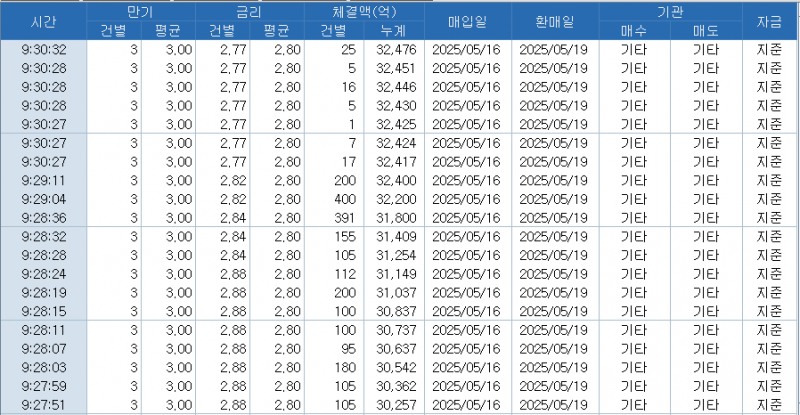Click the 체결액(억) group header

click(x=364, y=12)
